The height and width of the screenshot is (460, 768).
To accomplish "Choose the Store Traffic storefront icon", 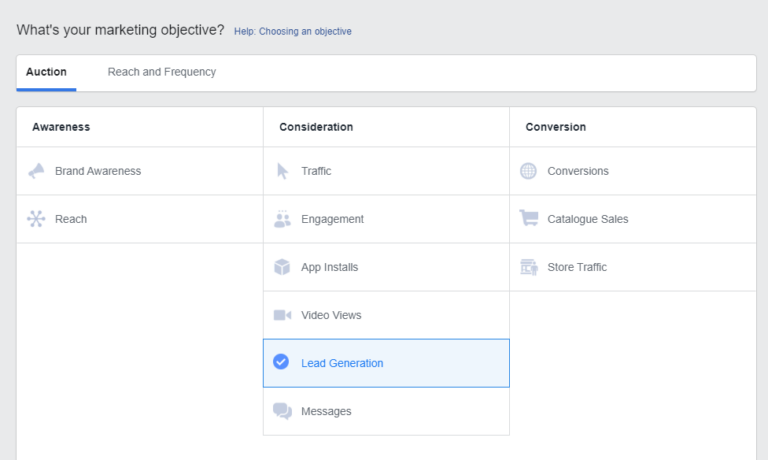I will [528, 267].
